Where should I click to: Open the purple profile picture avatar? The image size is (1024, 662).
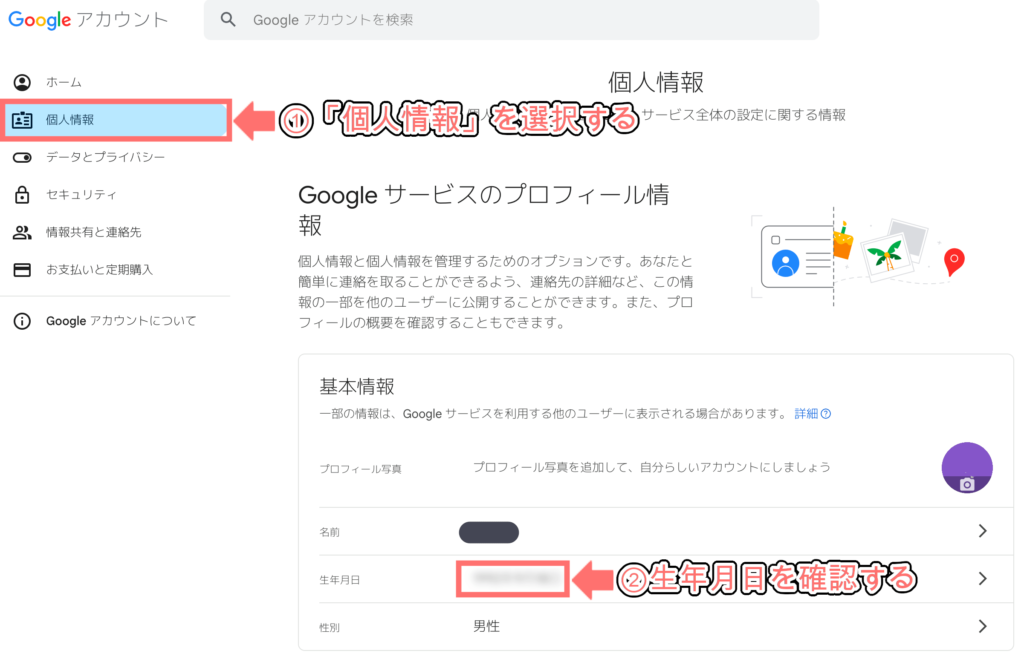(x=967, y=467)
